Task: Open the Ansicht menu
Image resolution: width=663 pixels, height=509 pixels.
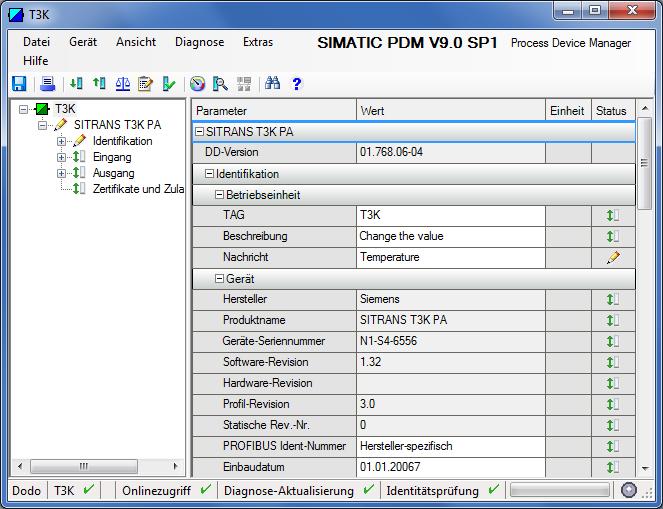Action: [136, 42]
